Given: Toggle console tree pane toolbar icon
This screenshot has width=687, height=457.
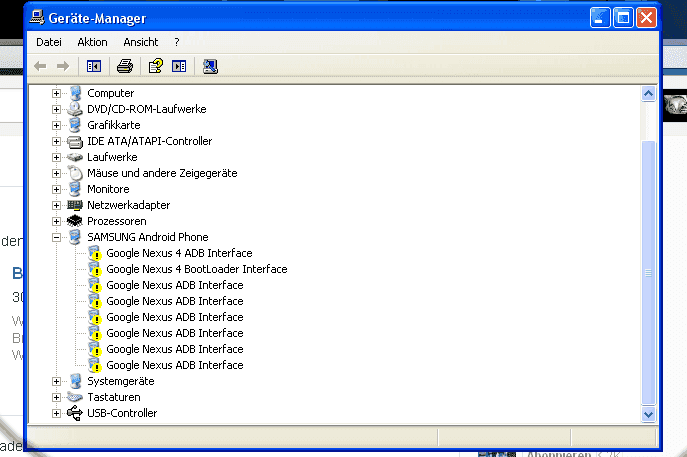Looking at the screenshot, I should (94, 66).
